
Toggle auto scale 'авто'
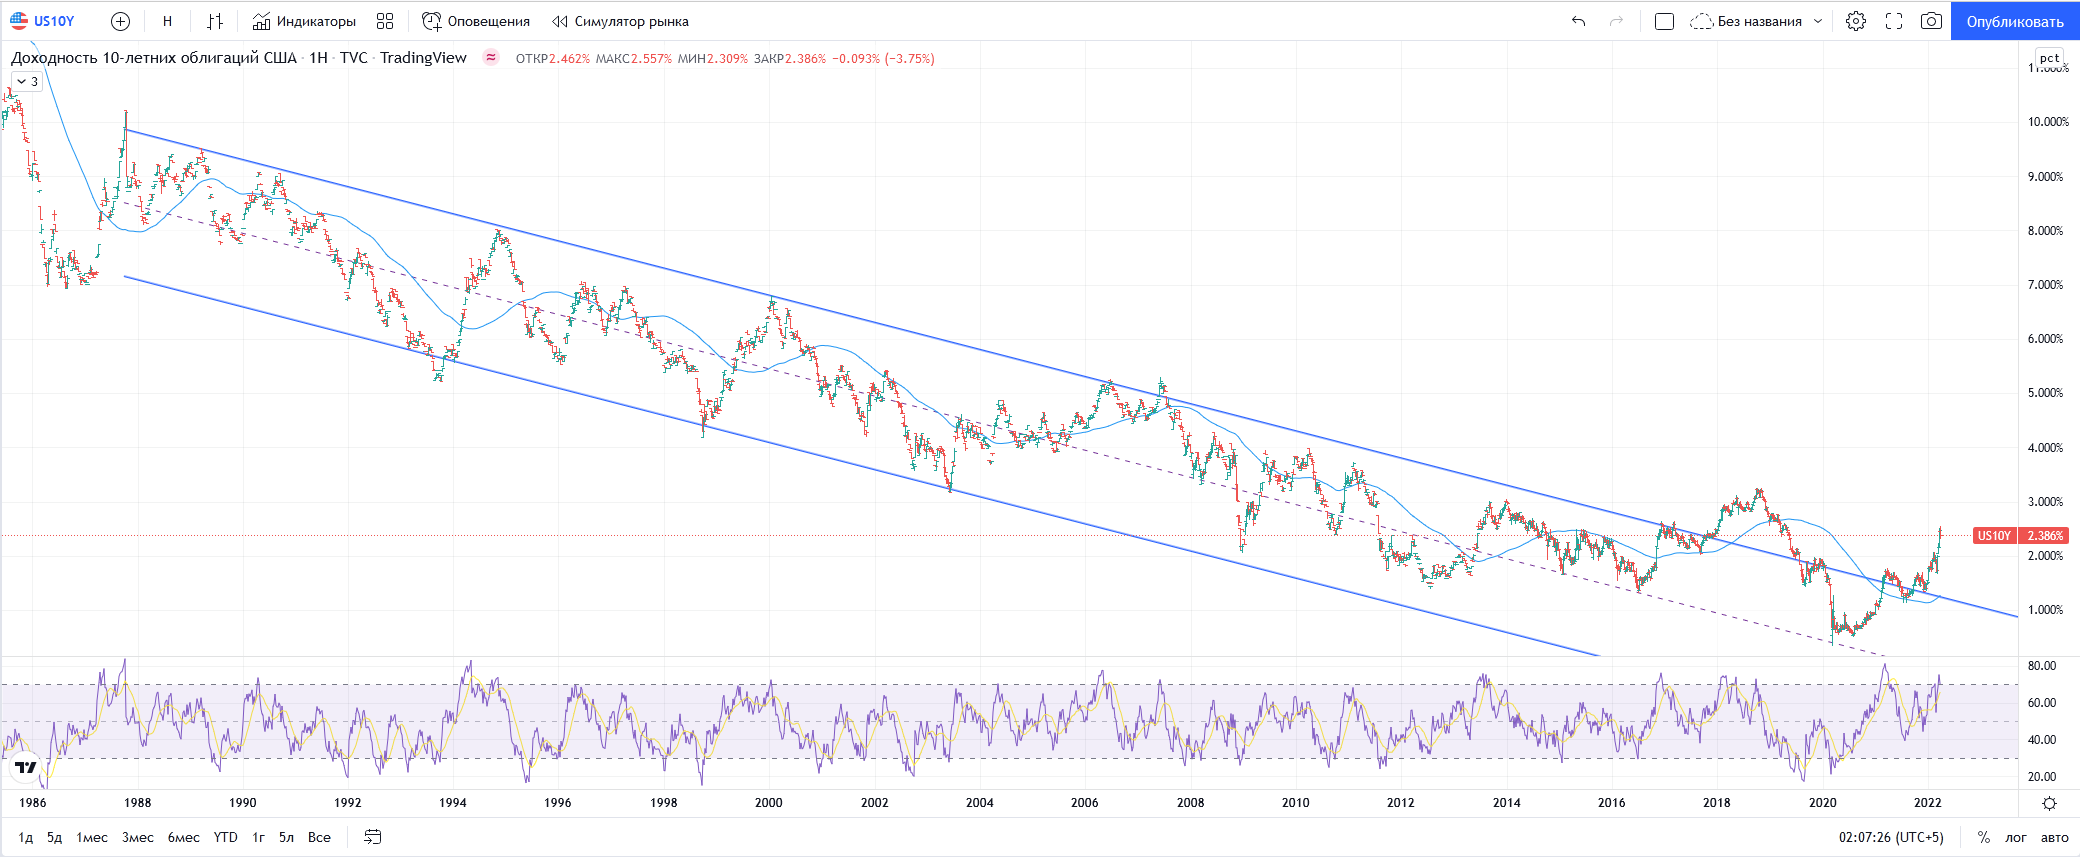coord(2054,837)
